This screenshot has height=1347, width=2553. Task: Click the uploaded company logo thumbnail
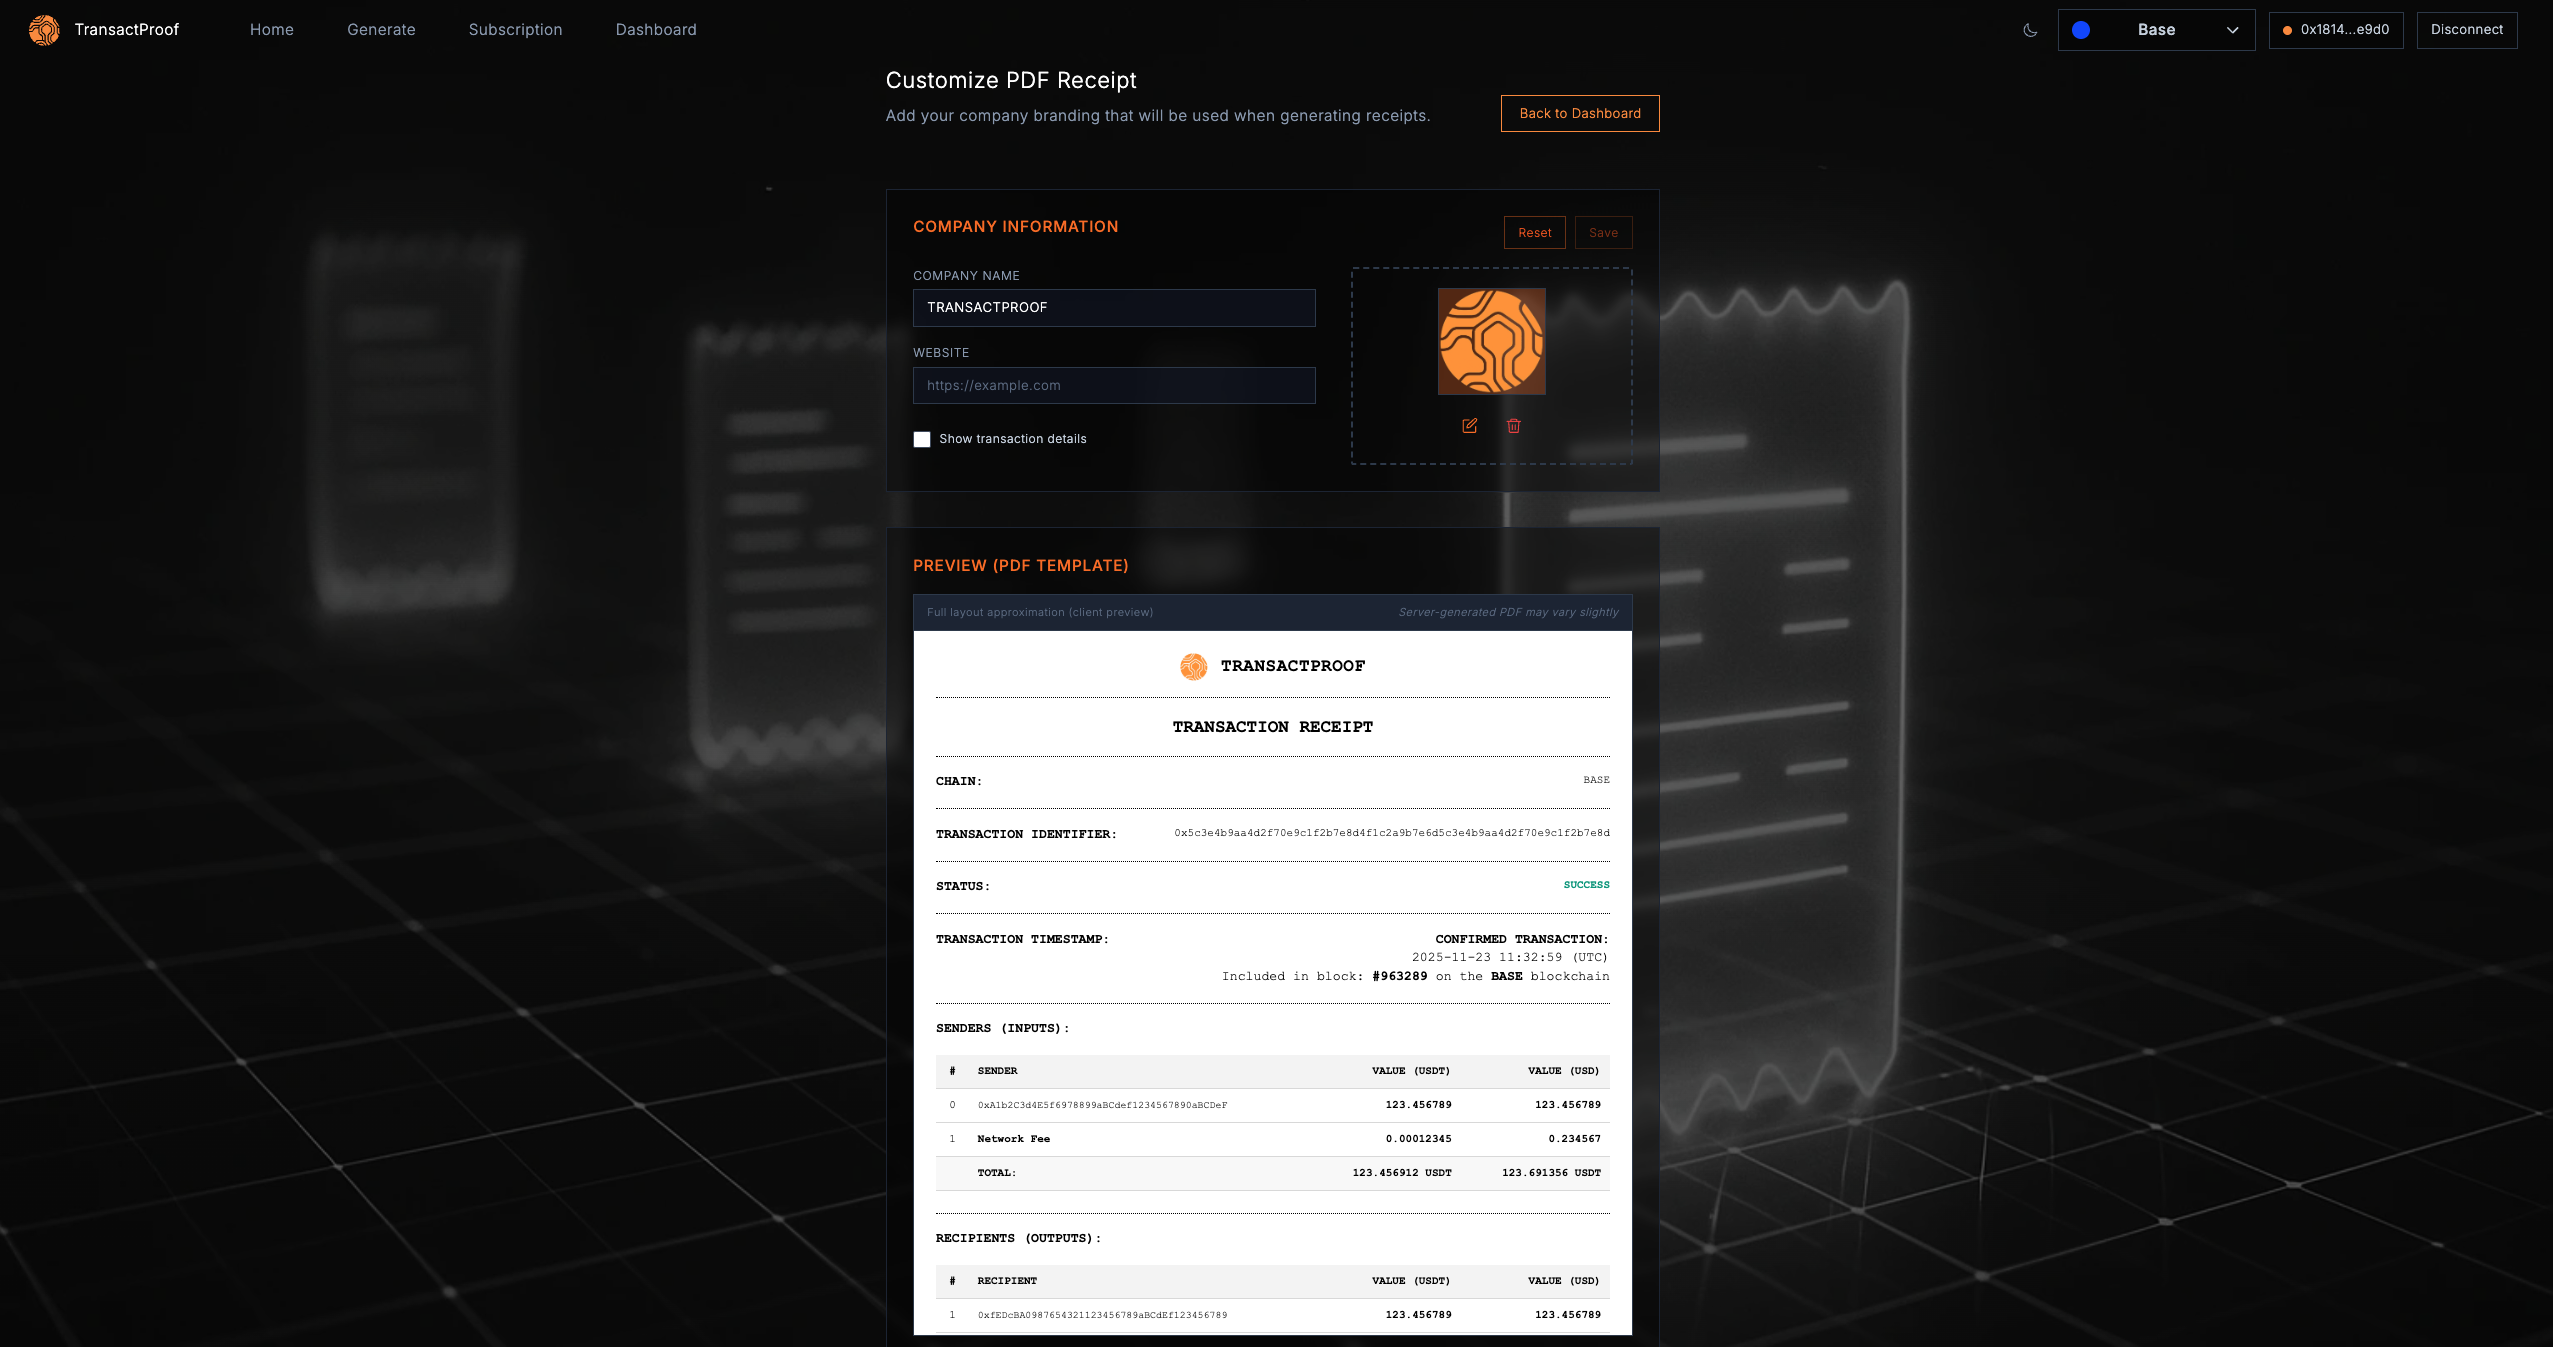(1491, 341)
